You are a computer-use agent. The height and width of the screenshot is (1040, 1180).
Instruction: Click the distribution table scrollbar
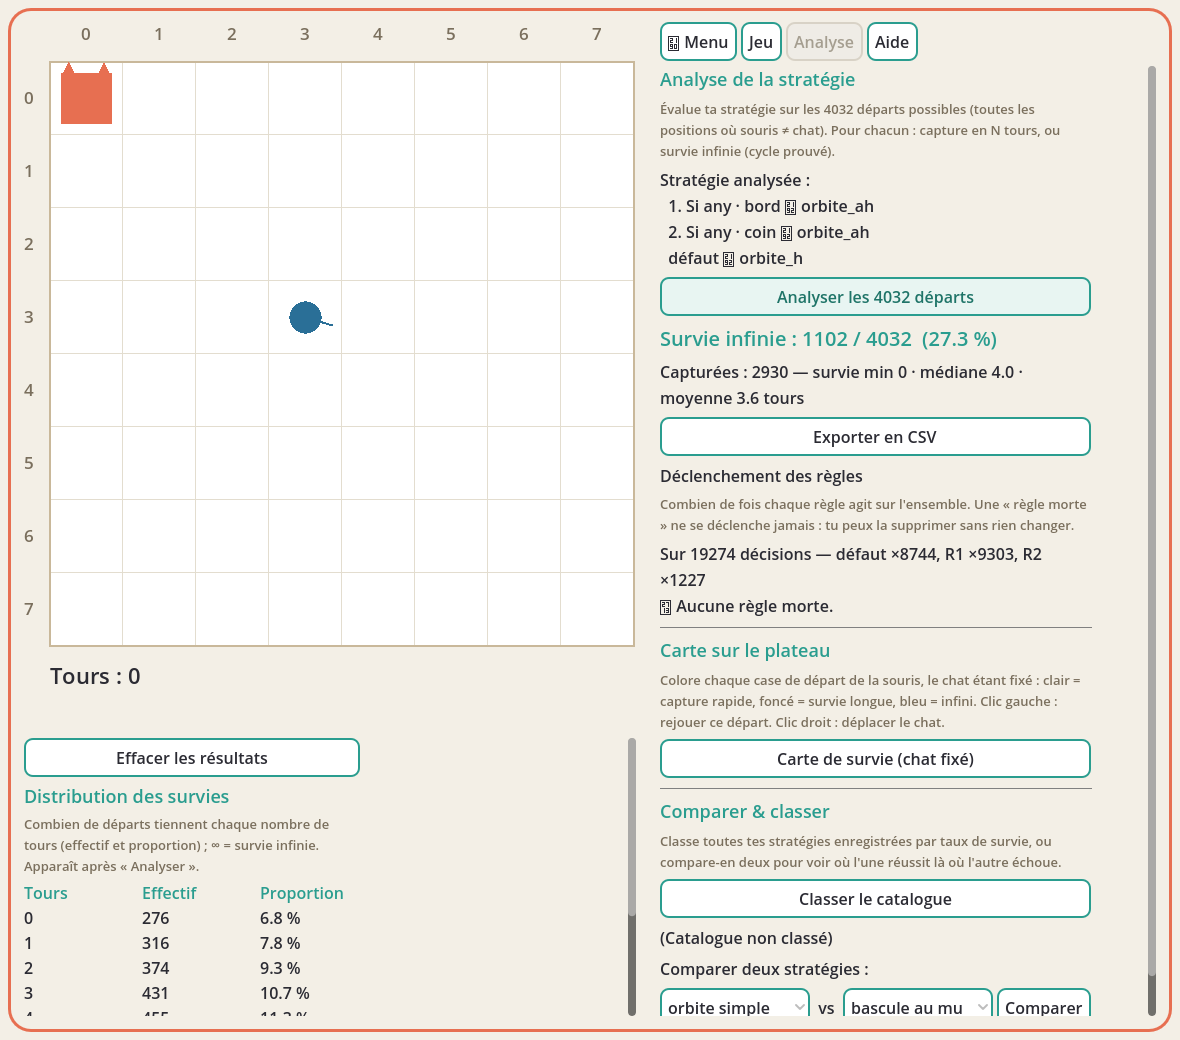[x=632, y=877]
